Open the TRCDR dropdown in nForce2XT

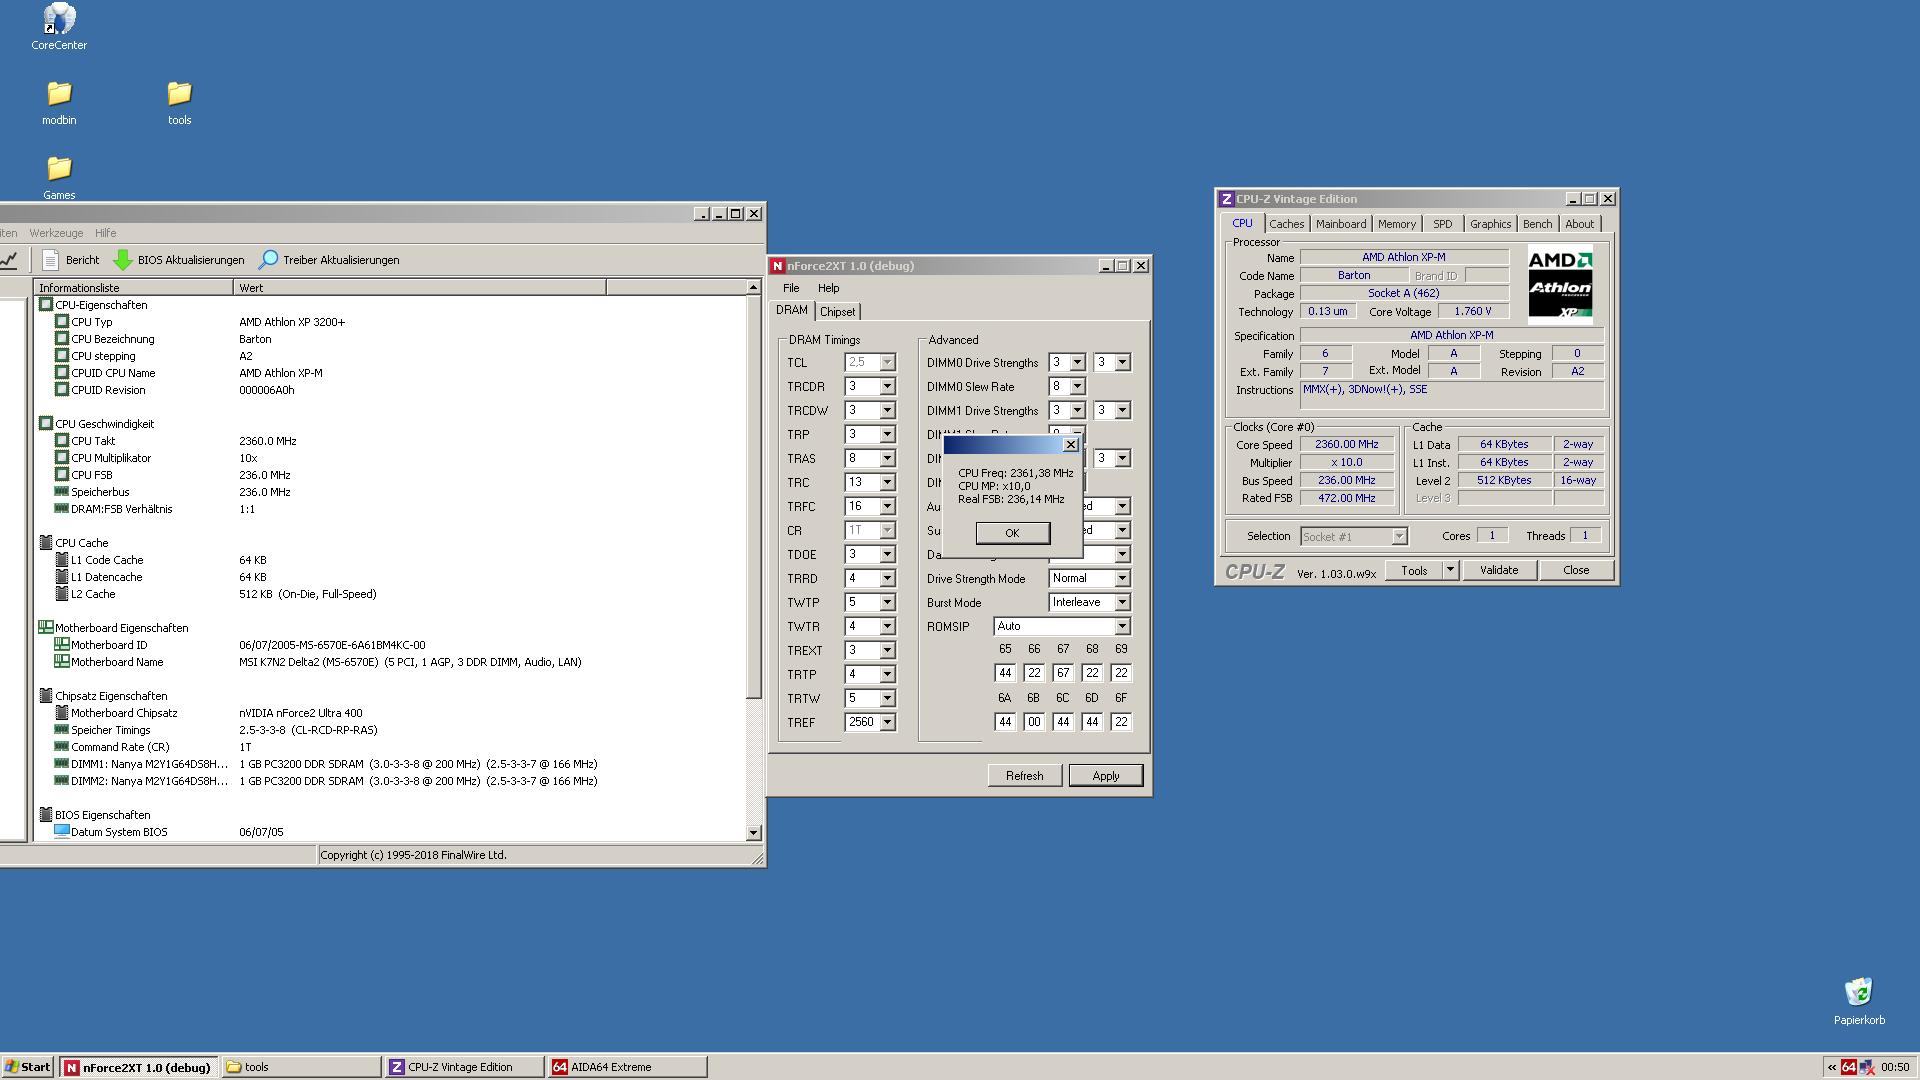(887, 387)
